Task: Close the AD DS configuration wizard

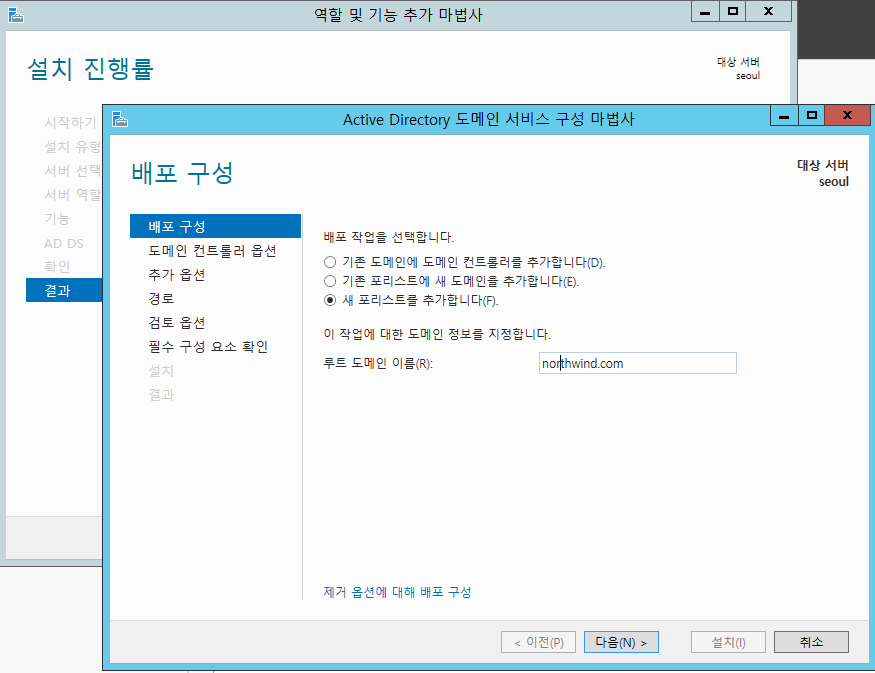Action: 847,116
